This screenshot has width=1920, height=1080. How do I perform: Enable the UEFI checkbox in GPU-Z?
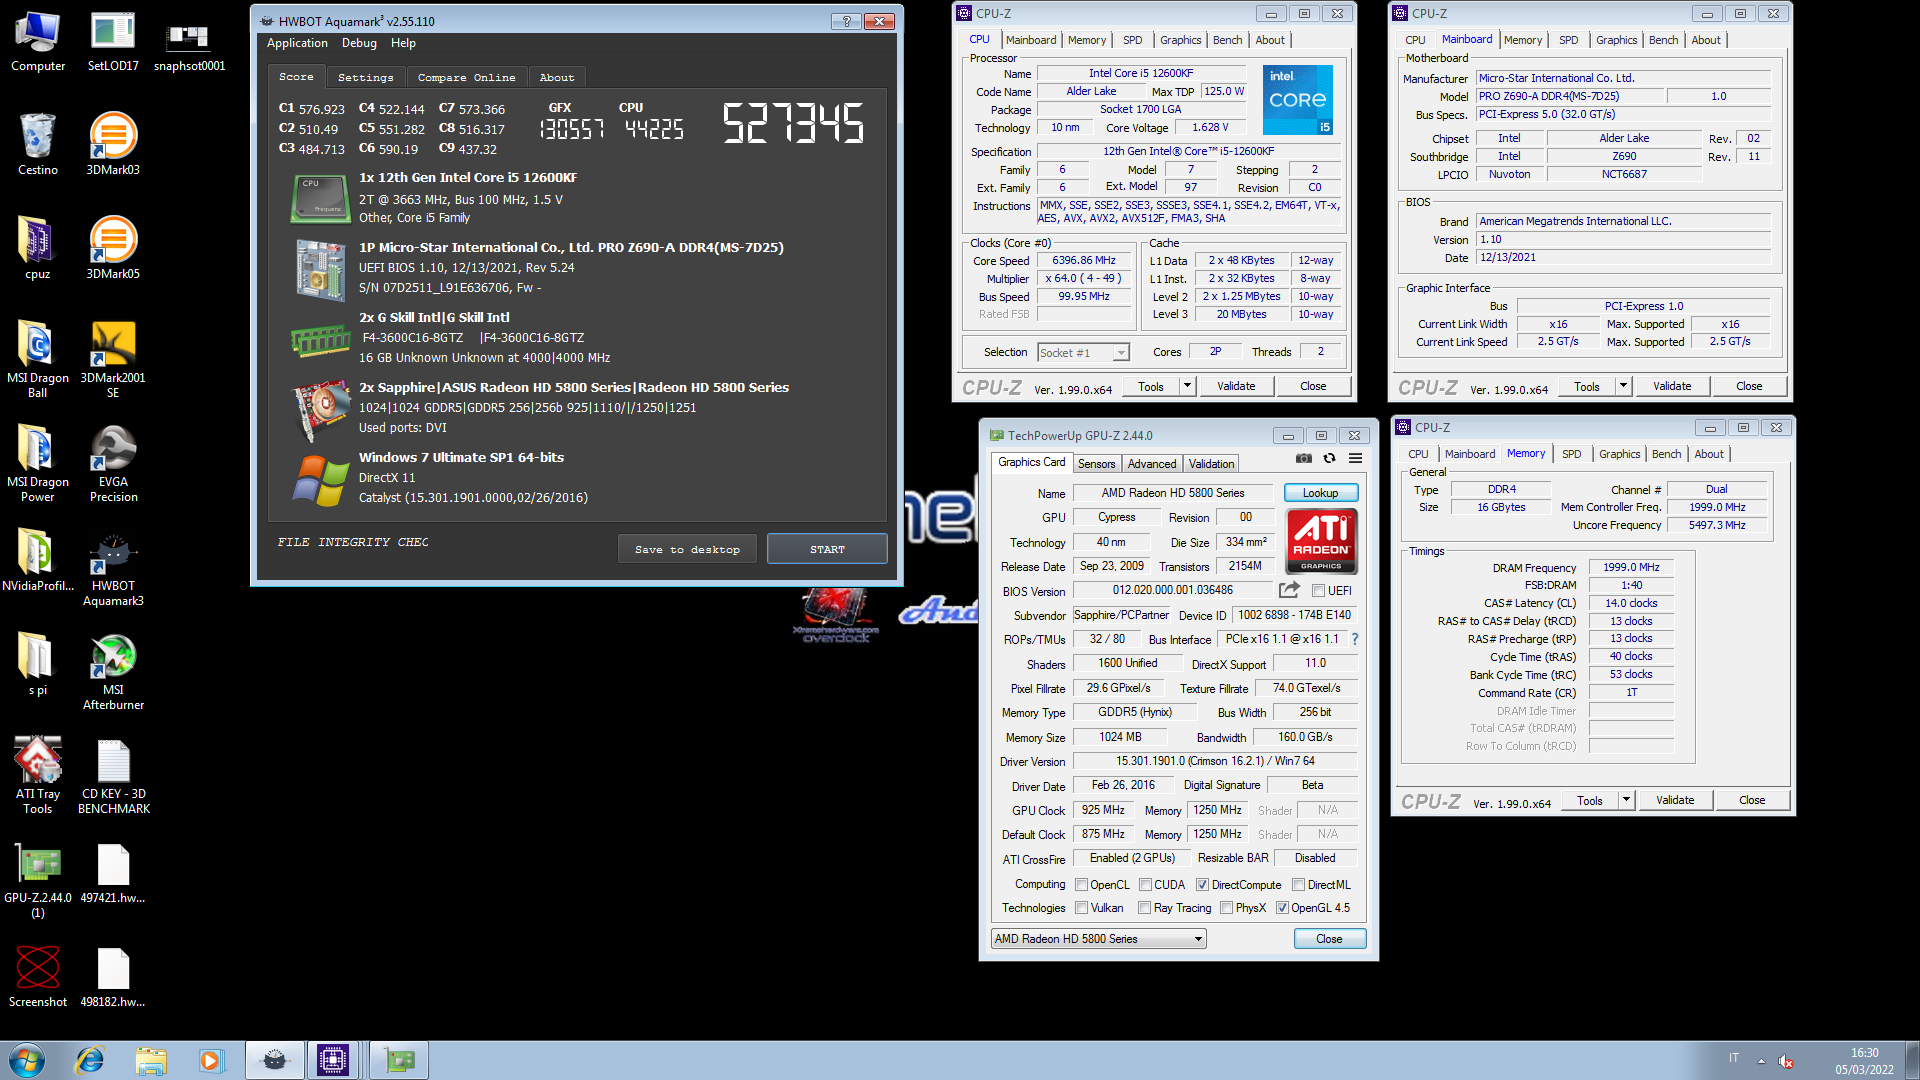[x=1318, y=591]
